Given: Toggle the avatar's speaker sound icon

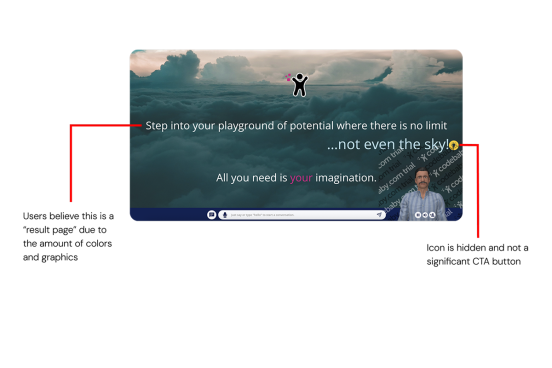Looking at the screenshot, I should [x=425, y=215].
